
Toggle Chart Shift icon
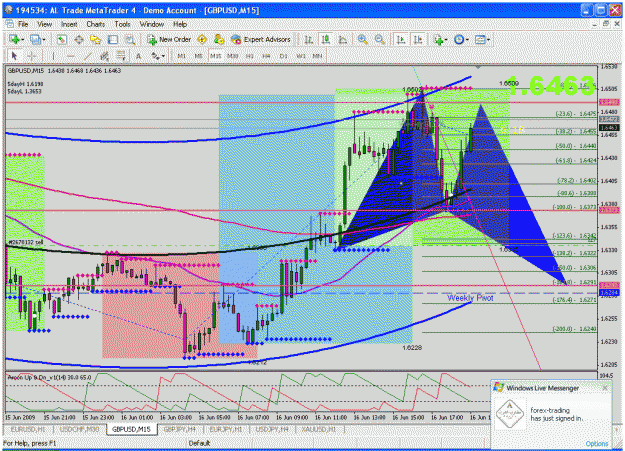pyautogui.click(x=418, y=39)
